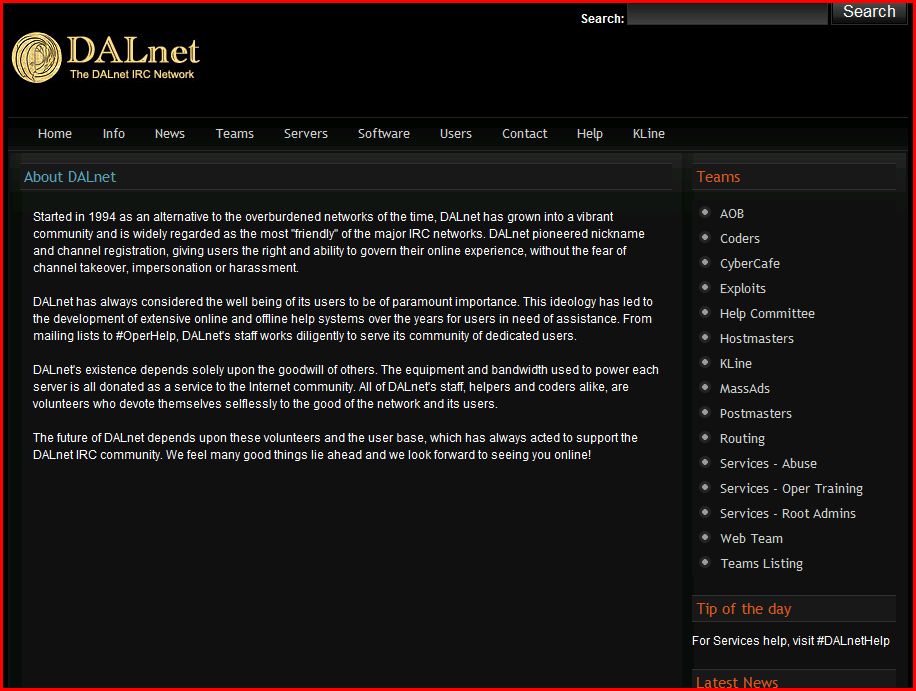Click the Latest News heading
The image size is (916, 691).
coord(737,682)
